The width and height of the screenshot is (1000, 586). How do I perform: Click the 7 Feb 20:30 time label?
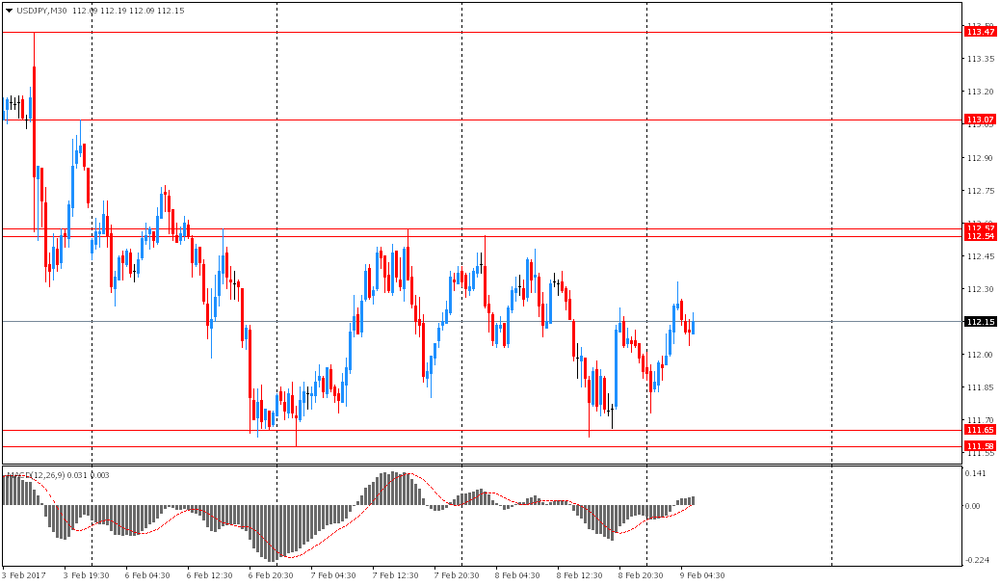457,575
